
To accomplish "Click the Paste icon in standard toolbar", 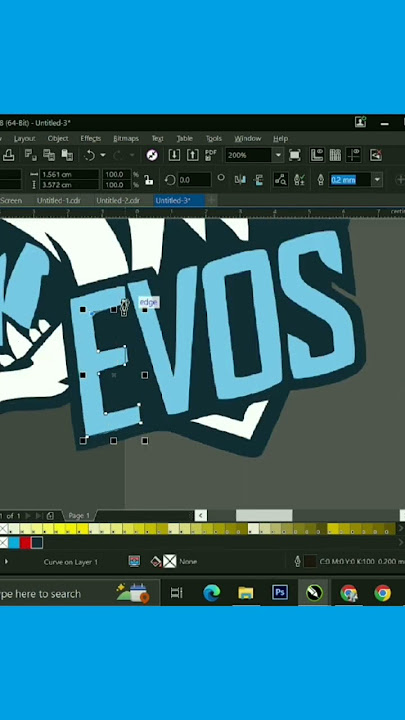I will (67, 155).
